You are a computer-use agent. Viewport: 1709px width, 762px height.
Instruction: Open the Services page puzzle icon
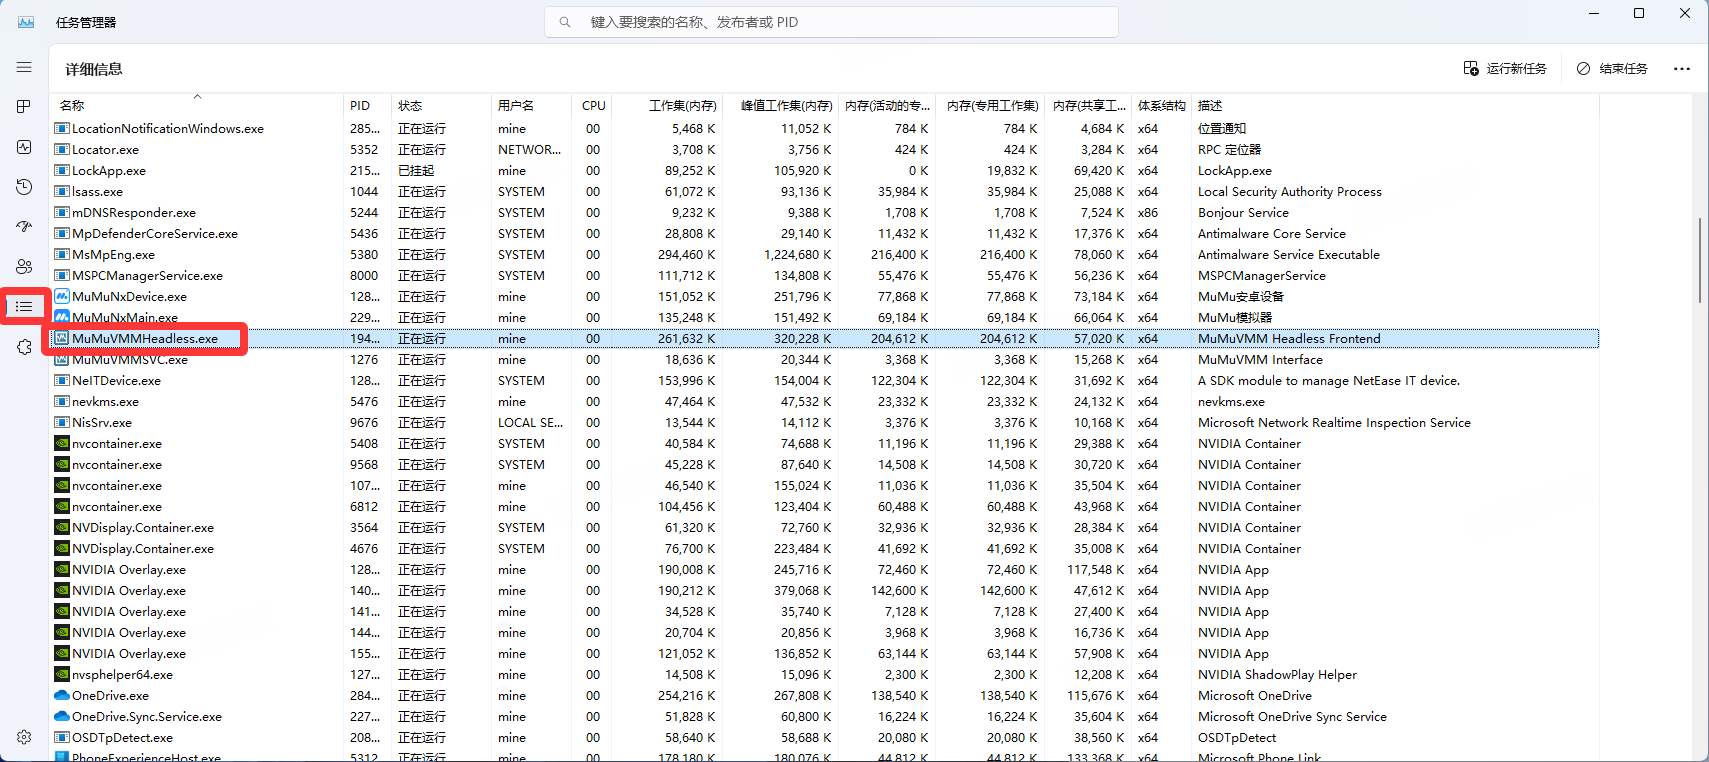coord(24,347)
